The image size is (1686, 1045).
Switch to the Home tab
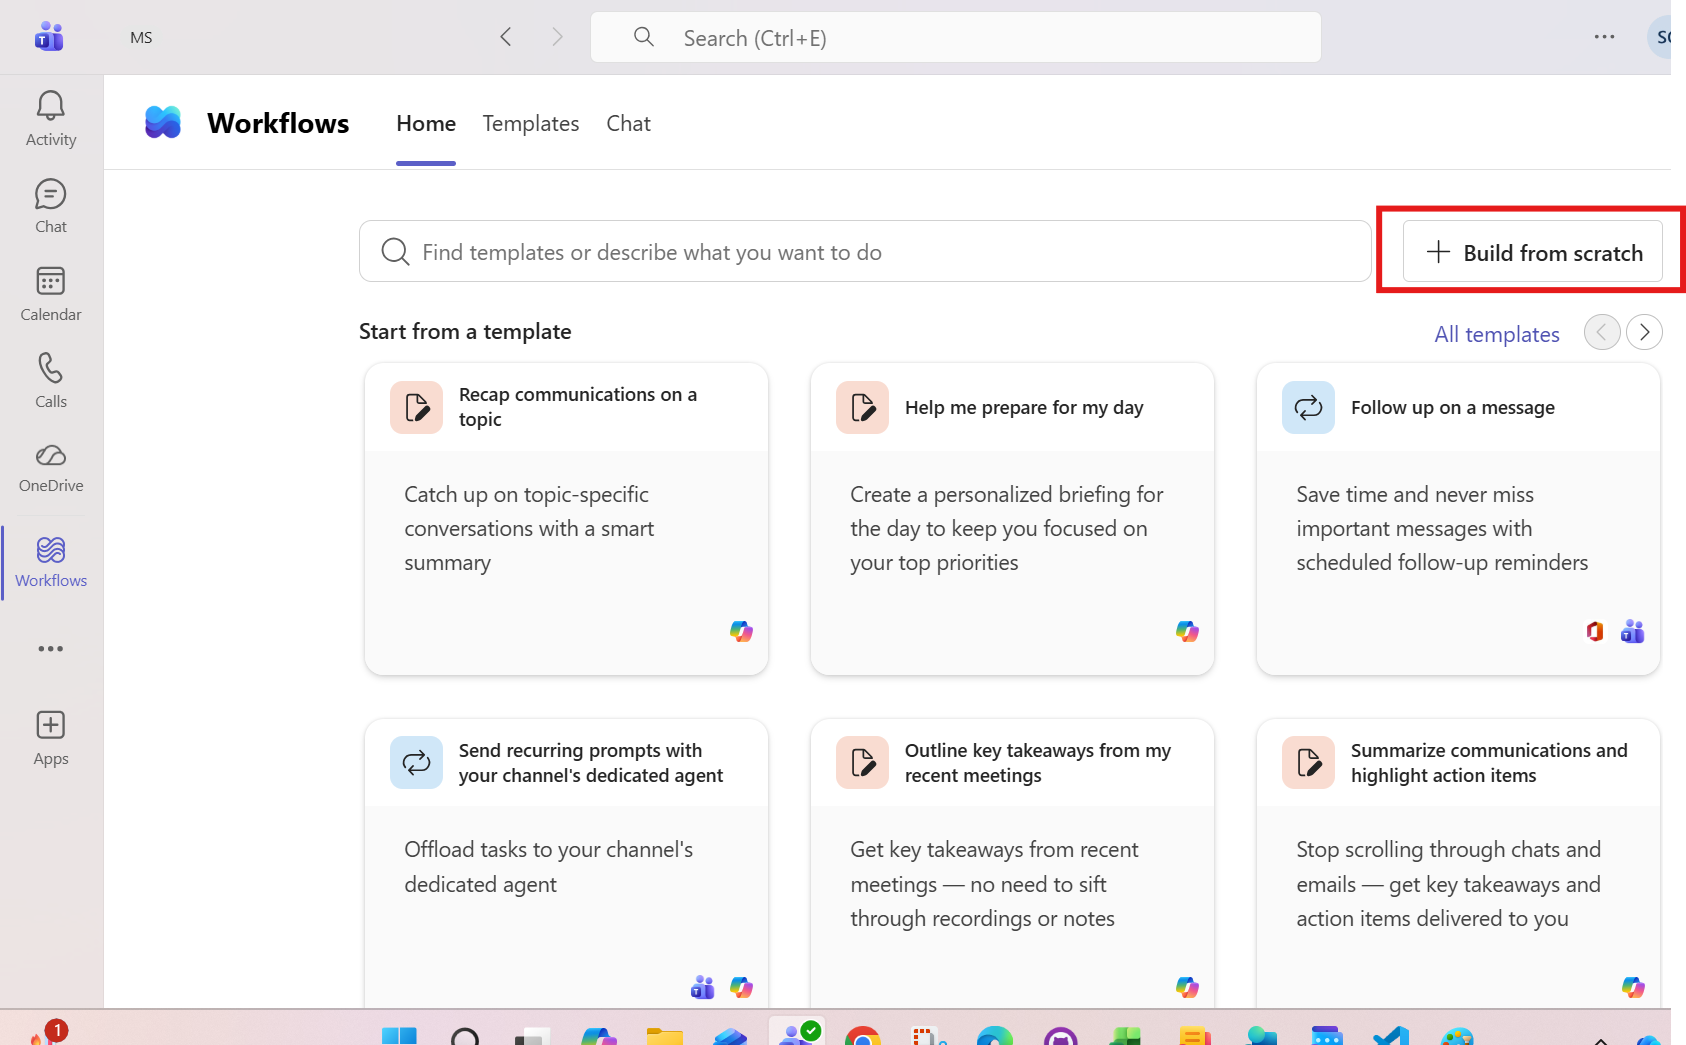[426, 123]
